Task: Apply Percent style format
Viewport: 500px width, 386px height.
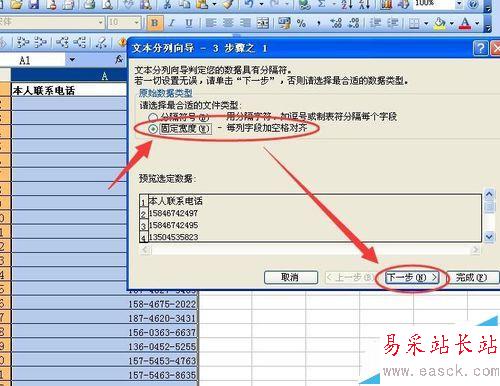Action: point(301,23)
